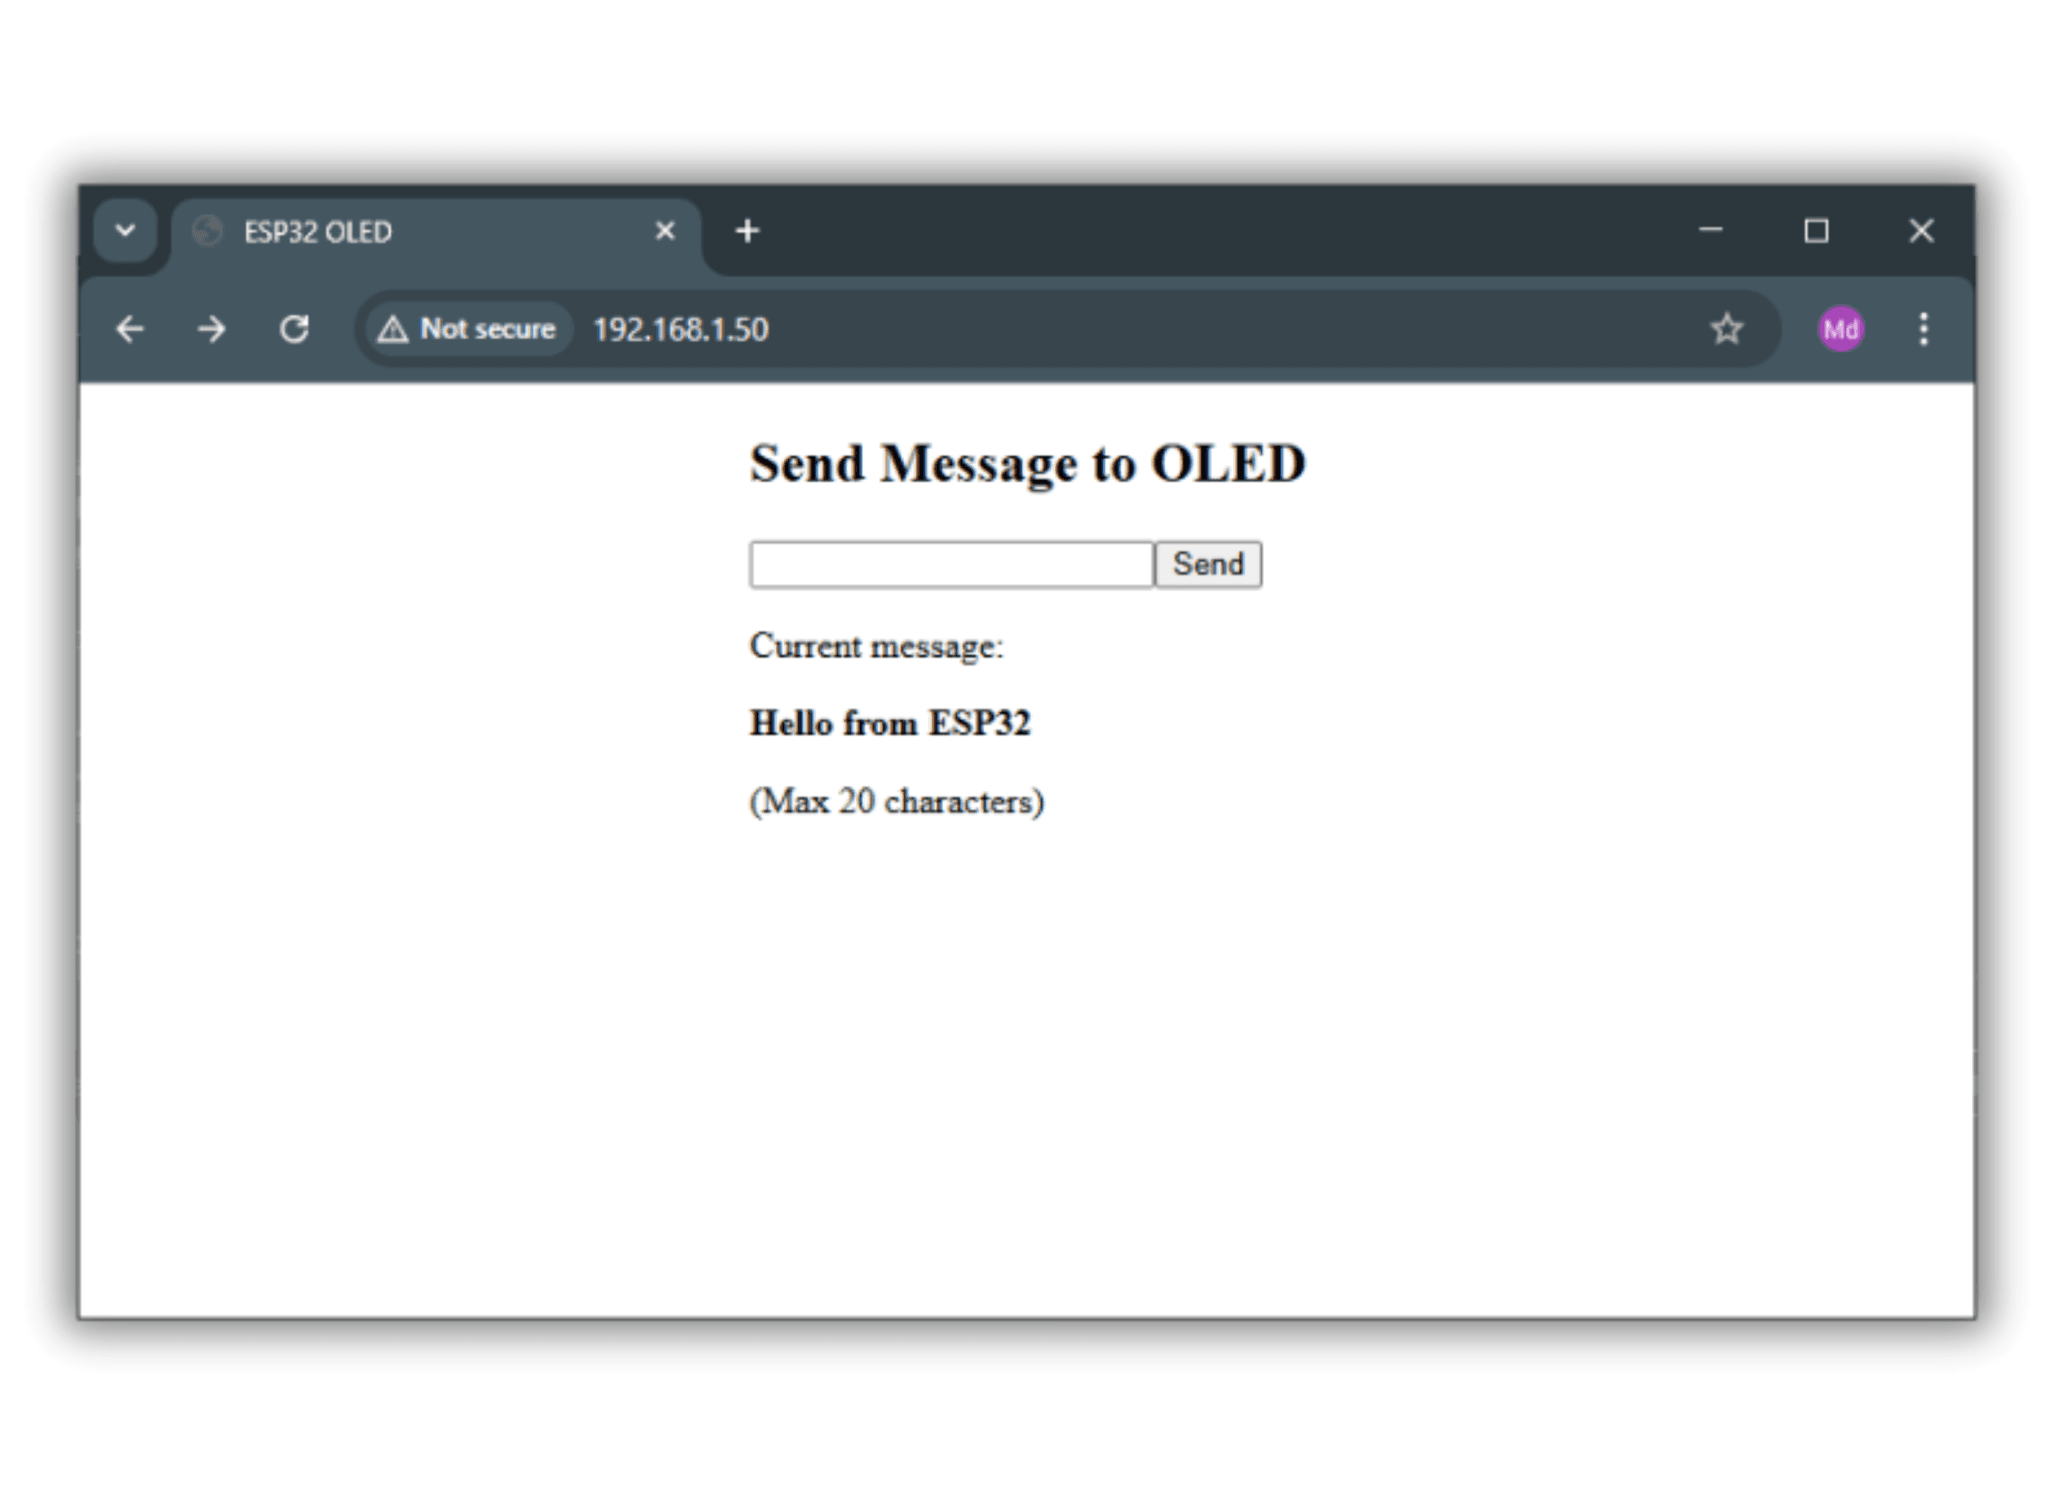Click the ESP32 OLED tab favicon
Viewport: 2048px width, 1497px height.
click(x=209, y=231)
